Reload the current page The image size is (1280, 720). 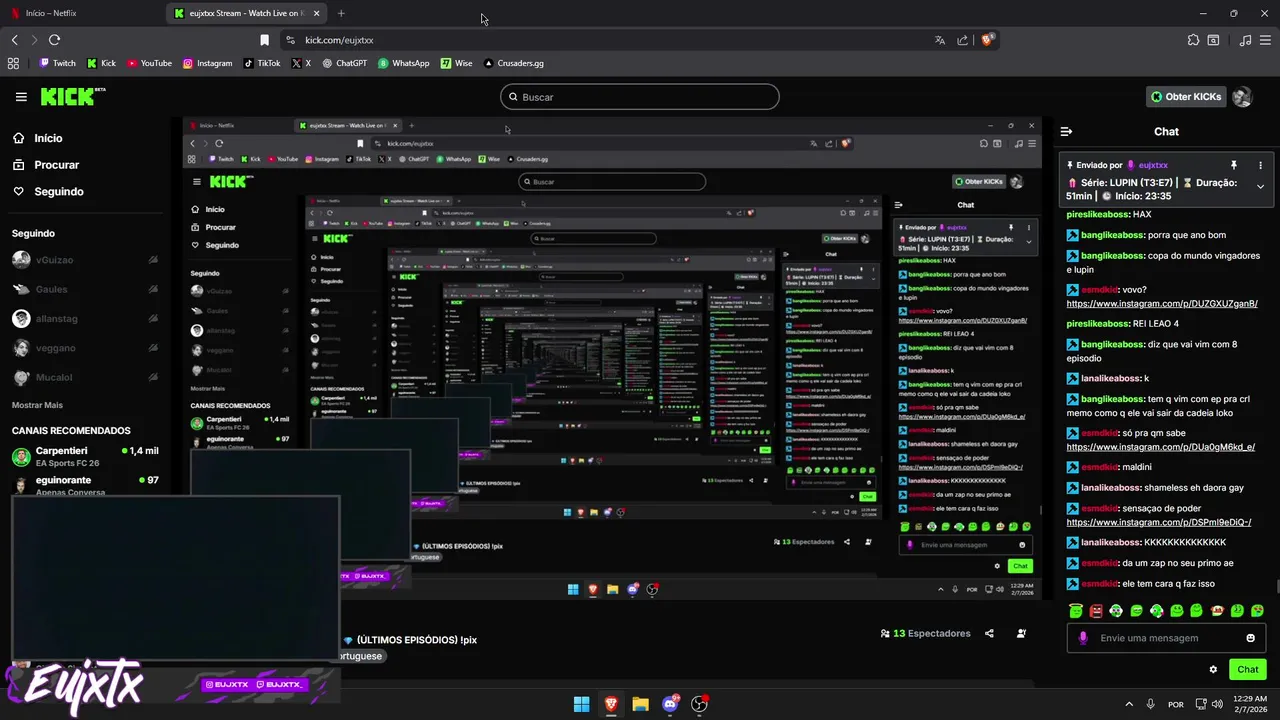[x=54, y=40]
